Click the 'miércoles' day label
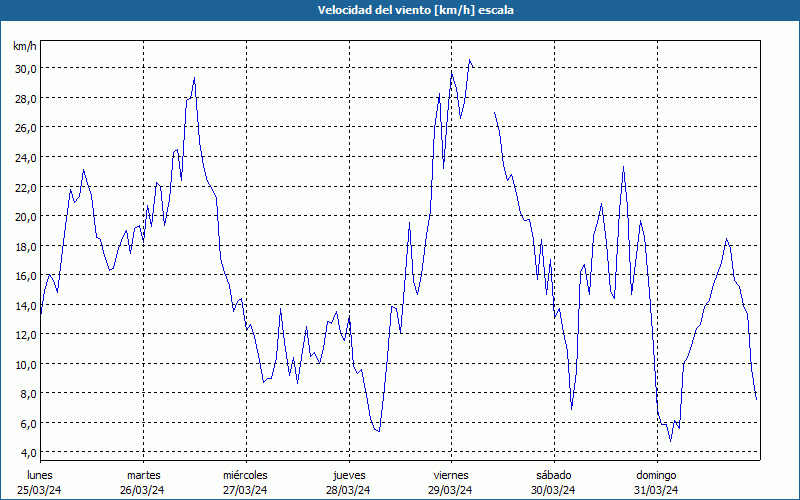The image size is (800, 500). click(x=245, y=475)
